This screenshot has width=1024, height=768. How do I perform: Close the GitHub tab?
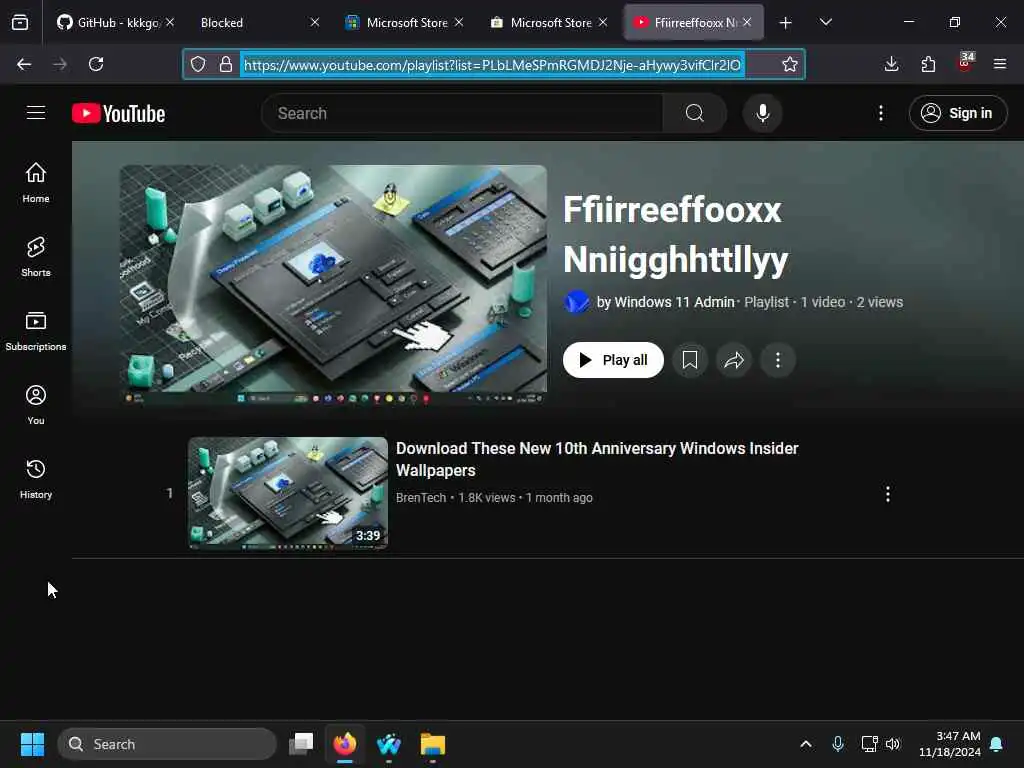click(170, 22)
